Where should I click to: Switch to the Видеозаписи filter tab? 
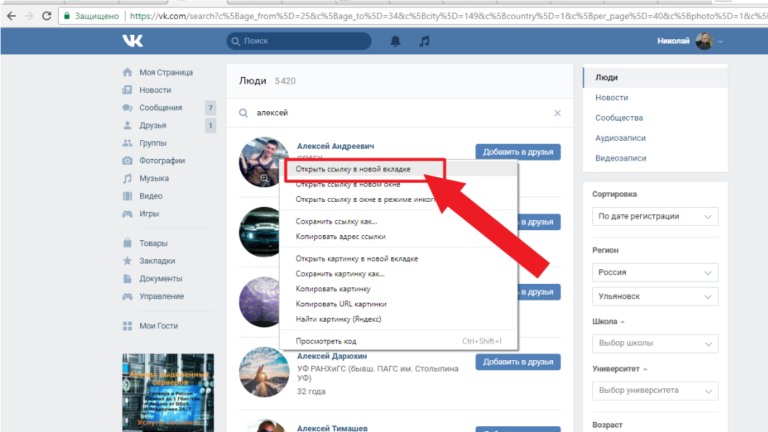pyautogui.click(x=655, y=158)
